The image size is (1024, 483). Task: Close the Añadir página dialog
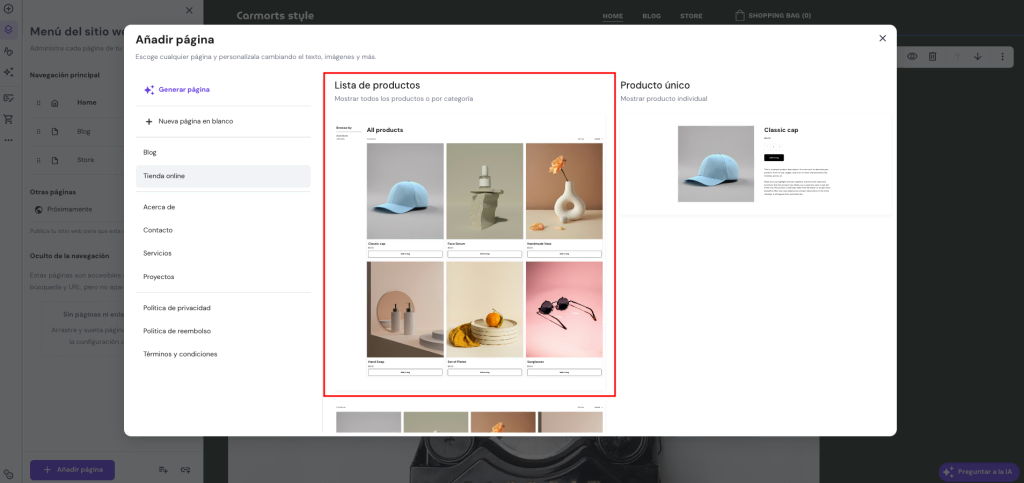click(x=882, y=38)
